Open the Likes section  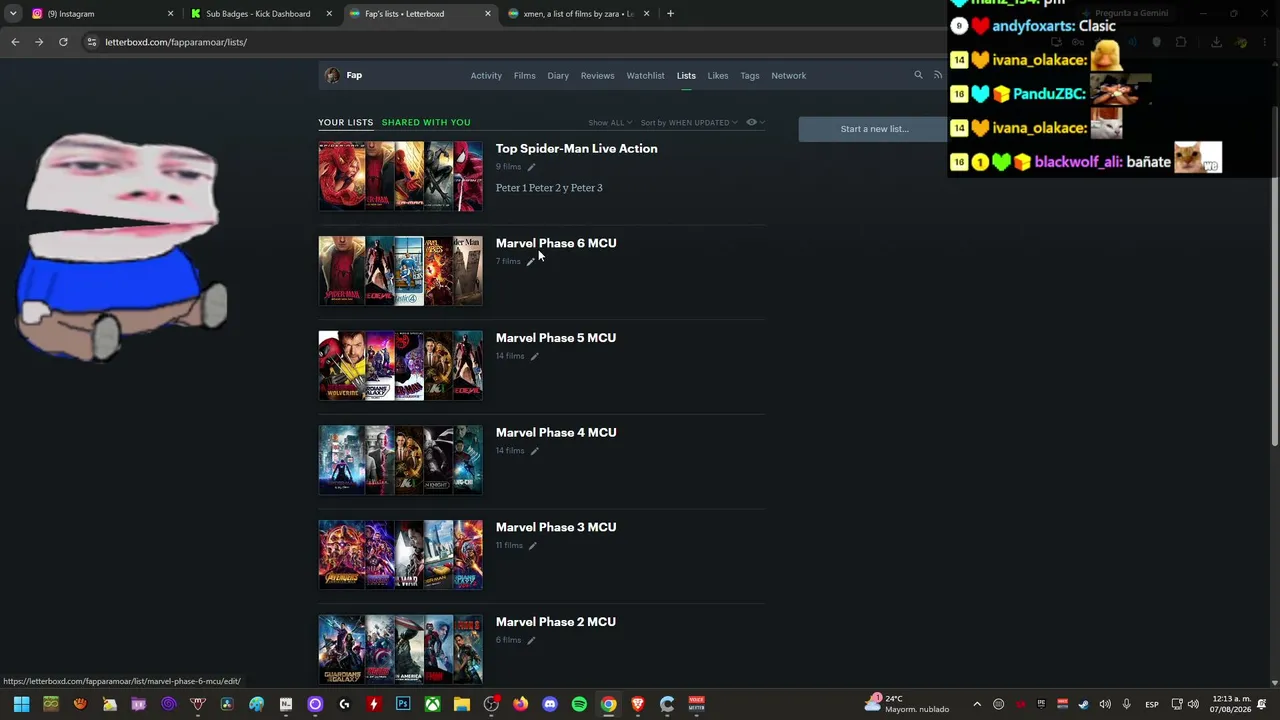pos(718,76)
